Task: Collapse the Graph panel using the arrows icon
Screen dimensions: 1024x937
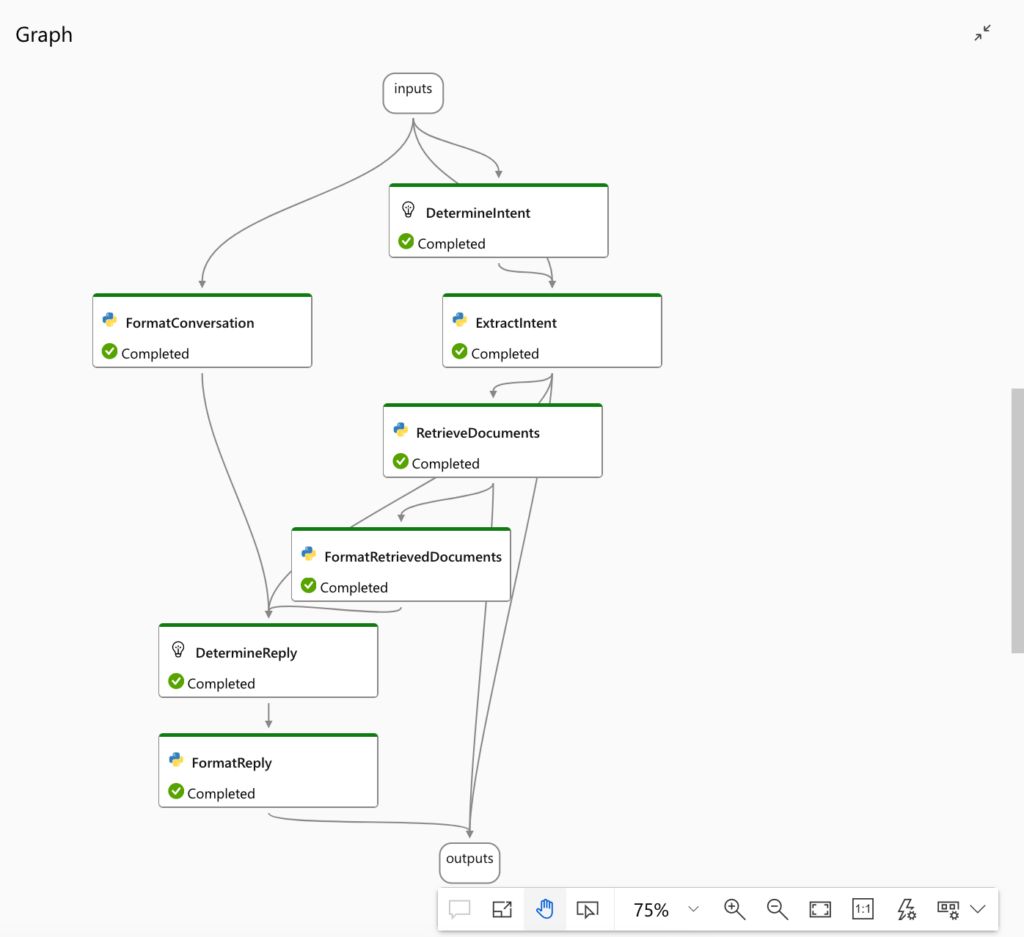Action: (x=982, y=33)
